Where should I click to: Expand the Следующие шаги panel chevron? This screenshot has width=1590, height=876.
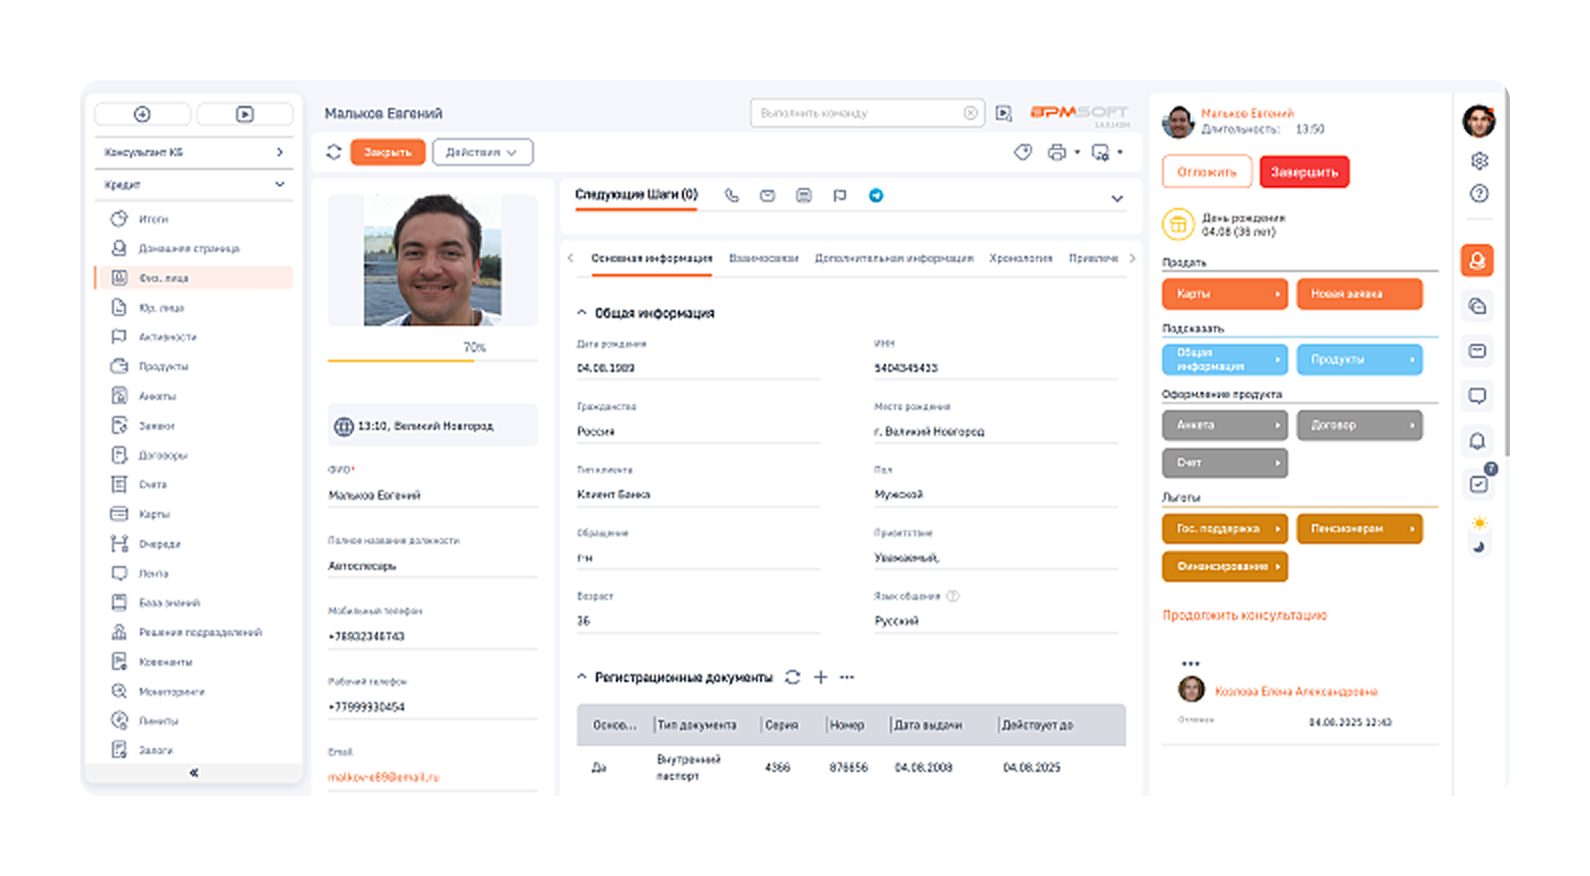(x=1117, y=198)
